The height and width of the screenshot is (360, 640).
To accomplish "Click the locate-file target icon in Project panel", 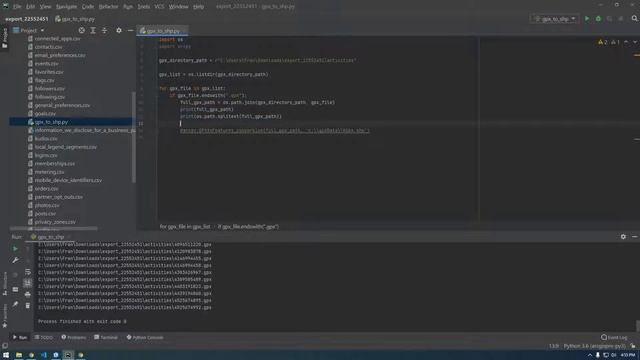I will (x=82, y=30).
